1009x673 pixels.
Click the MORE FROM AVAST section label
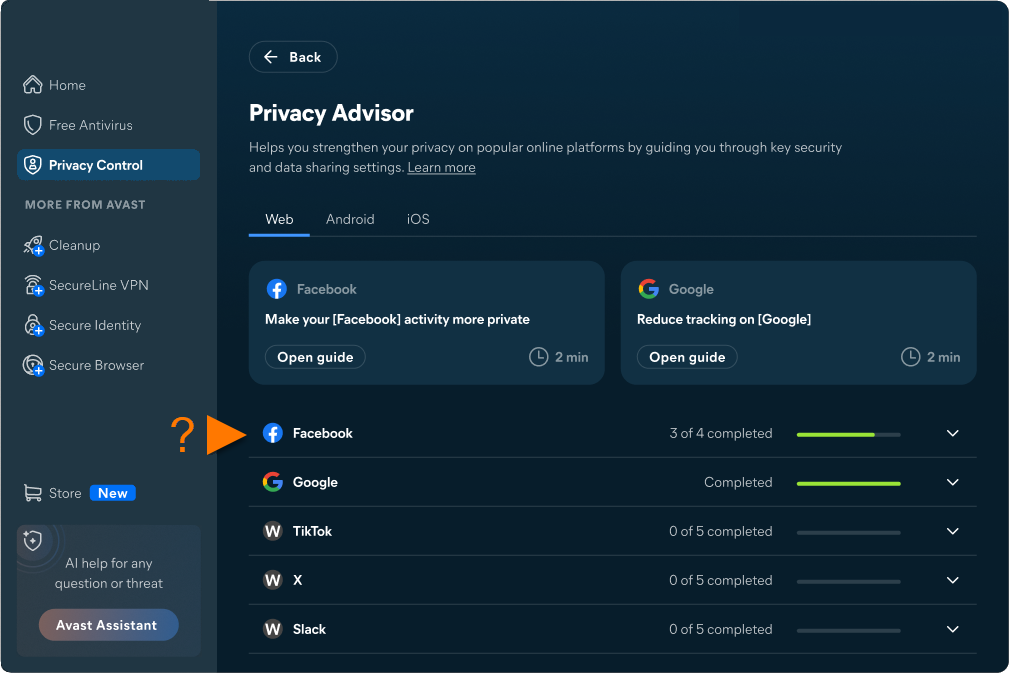(85, 205)
